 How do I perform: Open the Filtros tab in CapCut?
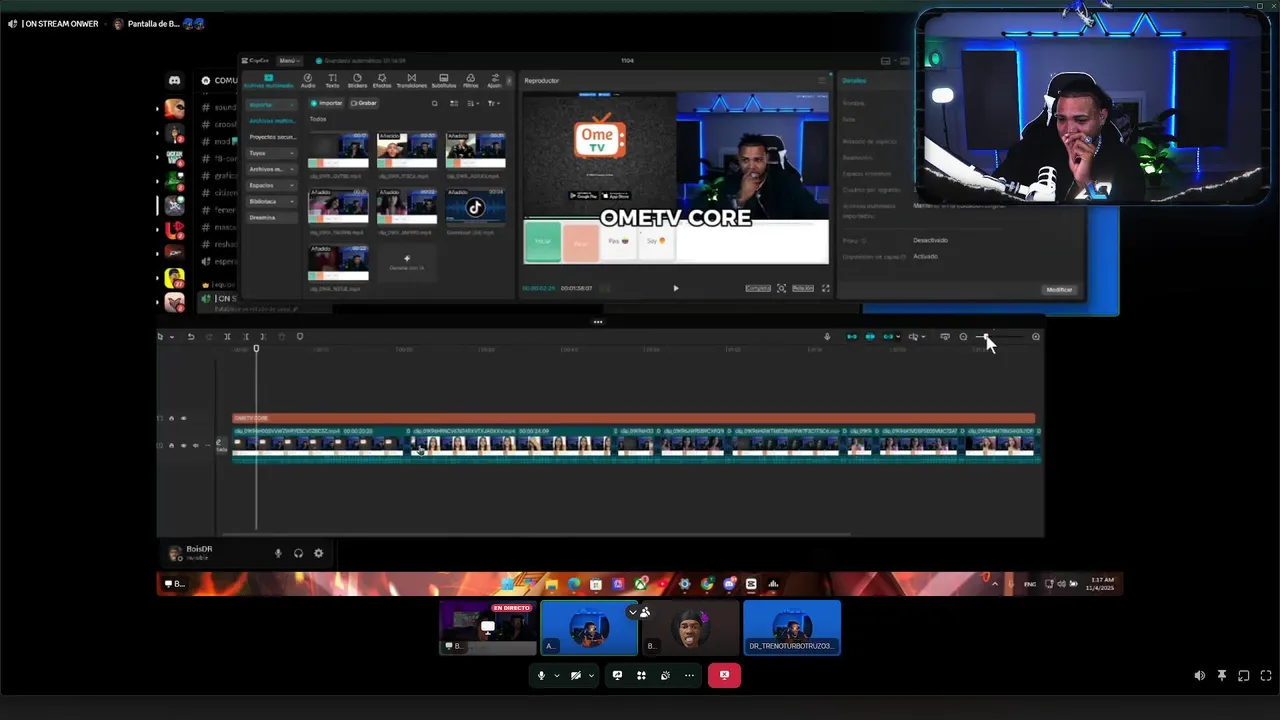pos(470,80)
